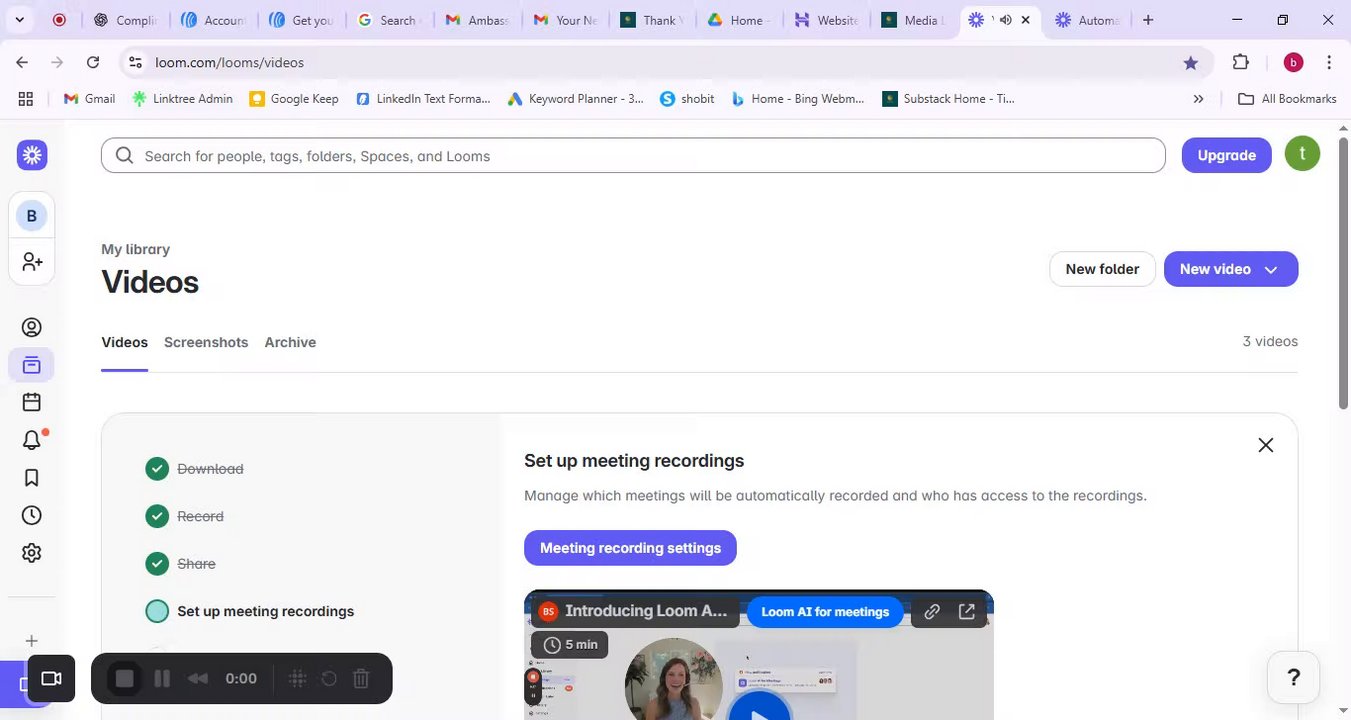Open the Gmail bookmark
The width and height of the screenshot is (1351, 720).
(x=89, y=99)
